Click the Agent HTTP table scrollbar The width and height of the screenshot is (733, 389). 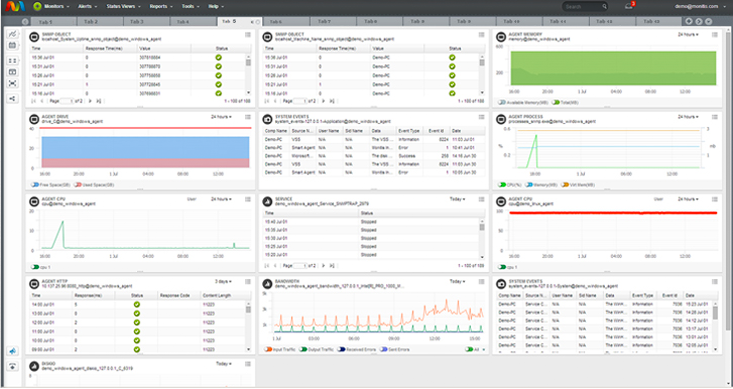tap(248, 326)
